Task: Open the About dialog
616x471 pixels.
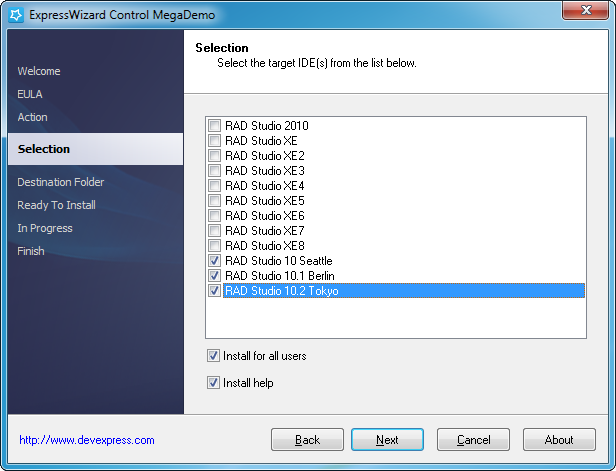Action: click(x=559, y=440)
